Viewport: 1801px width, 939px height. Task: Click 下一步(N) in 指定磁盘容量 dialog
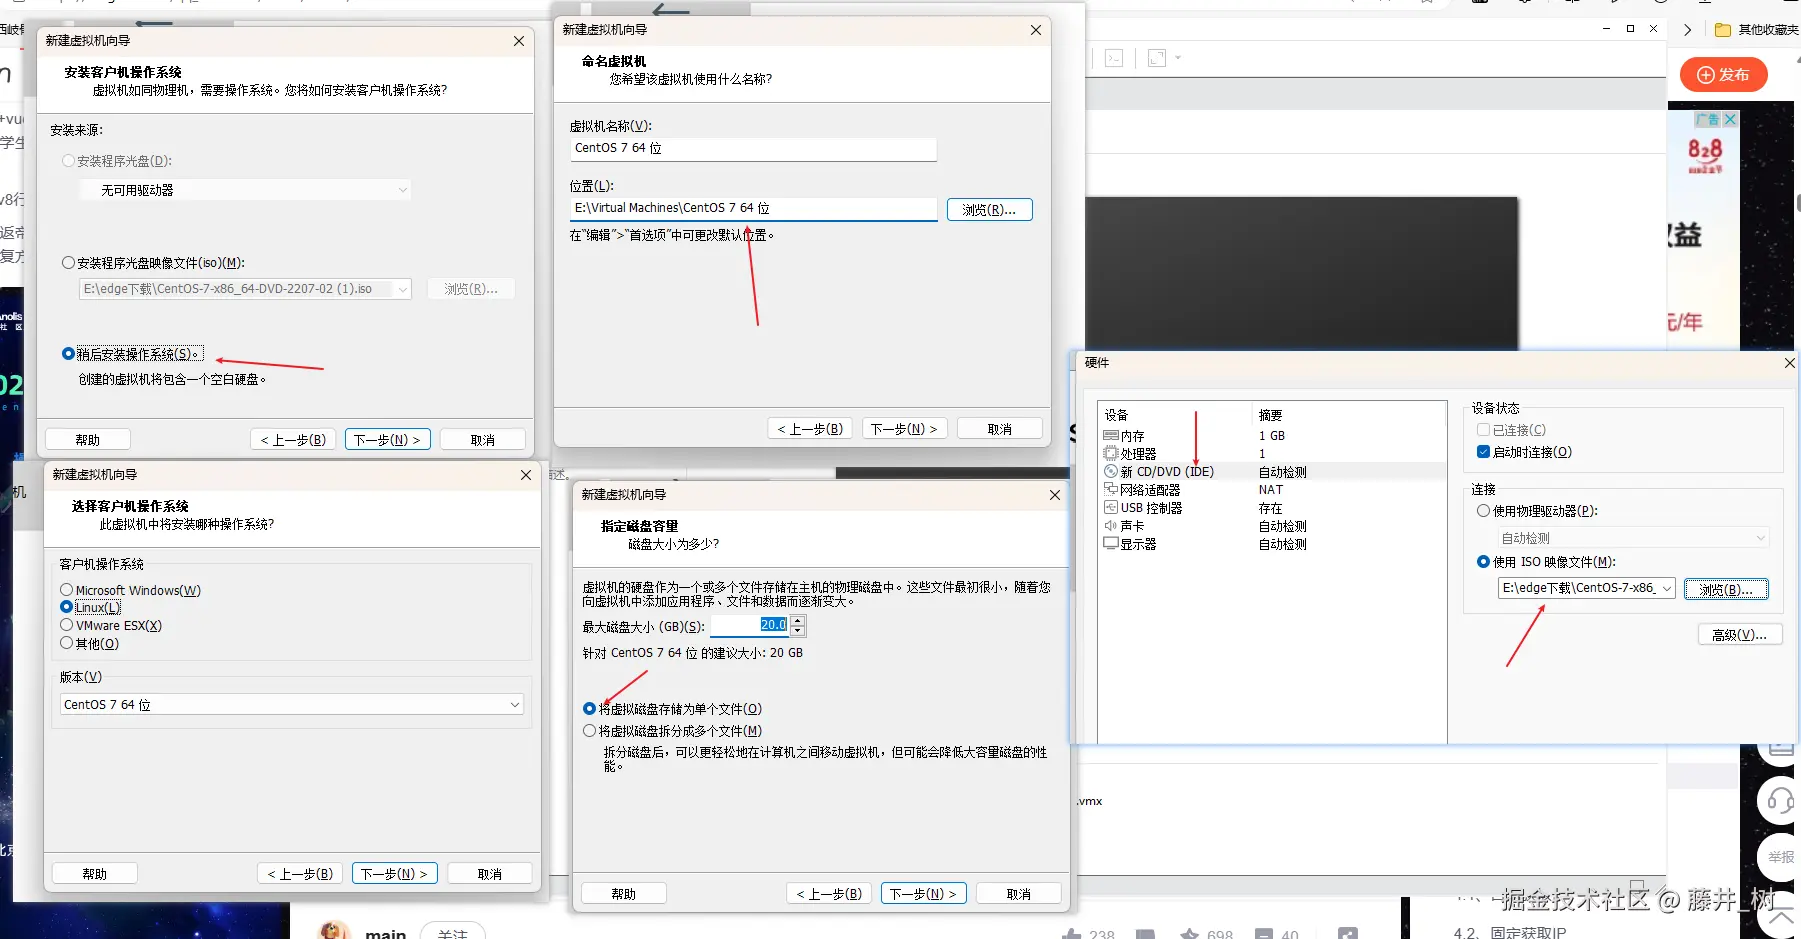924,894
